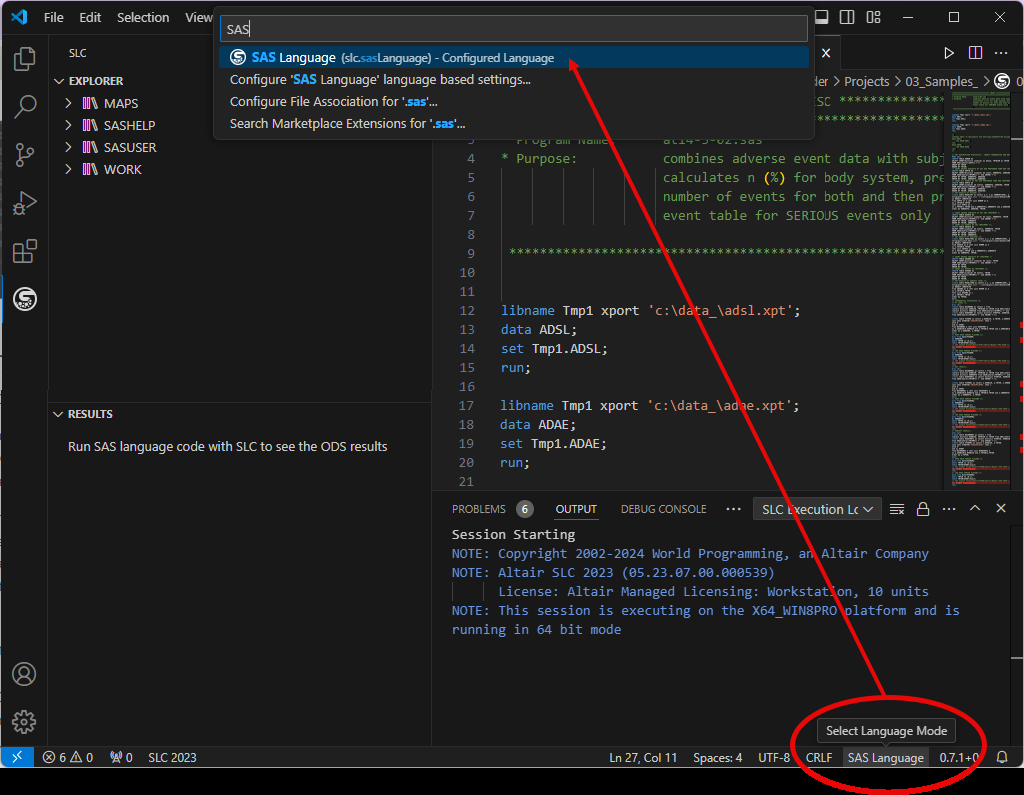Viewport: 1024px width, 795px height.
Task: Open the Source Control view
Action: tap(24, 154)
